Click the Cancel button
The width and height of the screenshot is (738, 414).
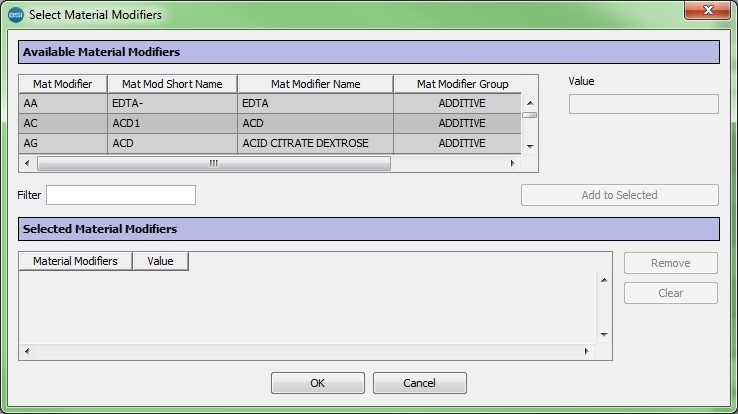(x=419, y=383)
